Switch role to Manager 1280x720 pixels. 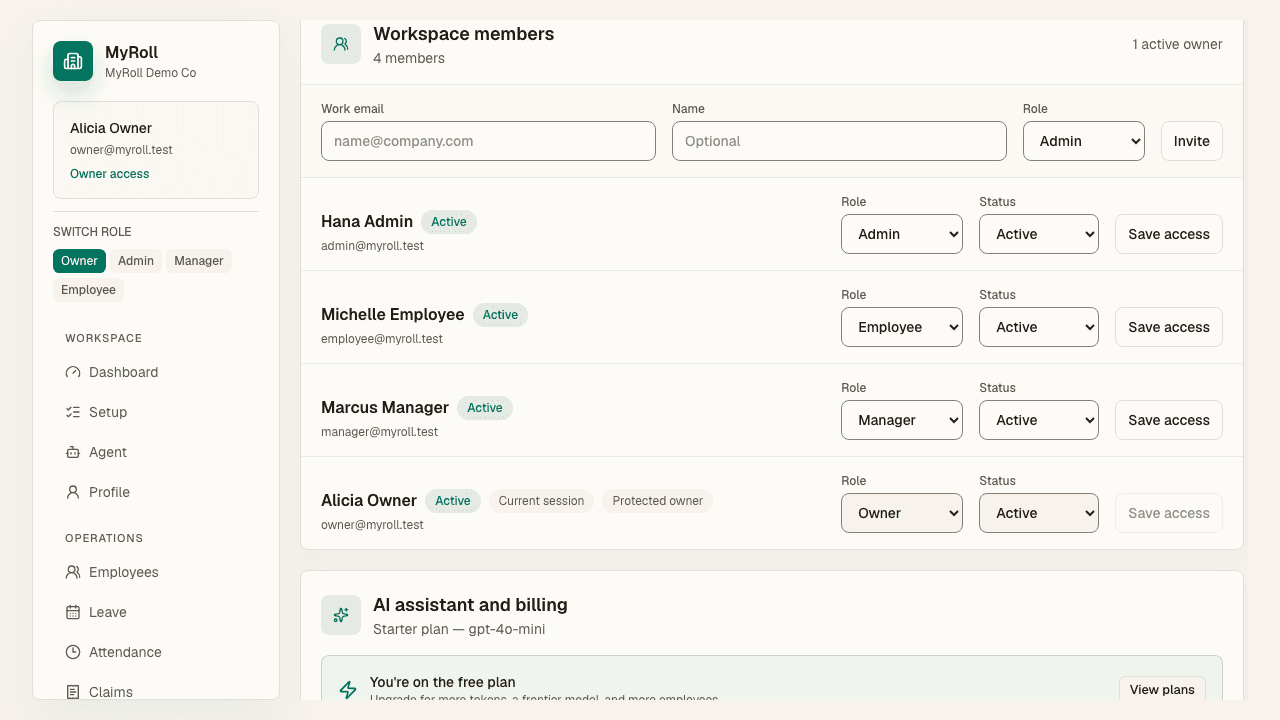(199, 261)
